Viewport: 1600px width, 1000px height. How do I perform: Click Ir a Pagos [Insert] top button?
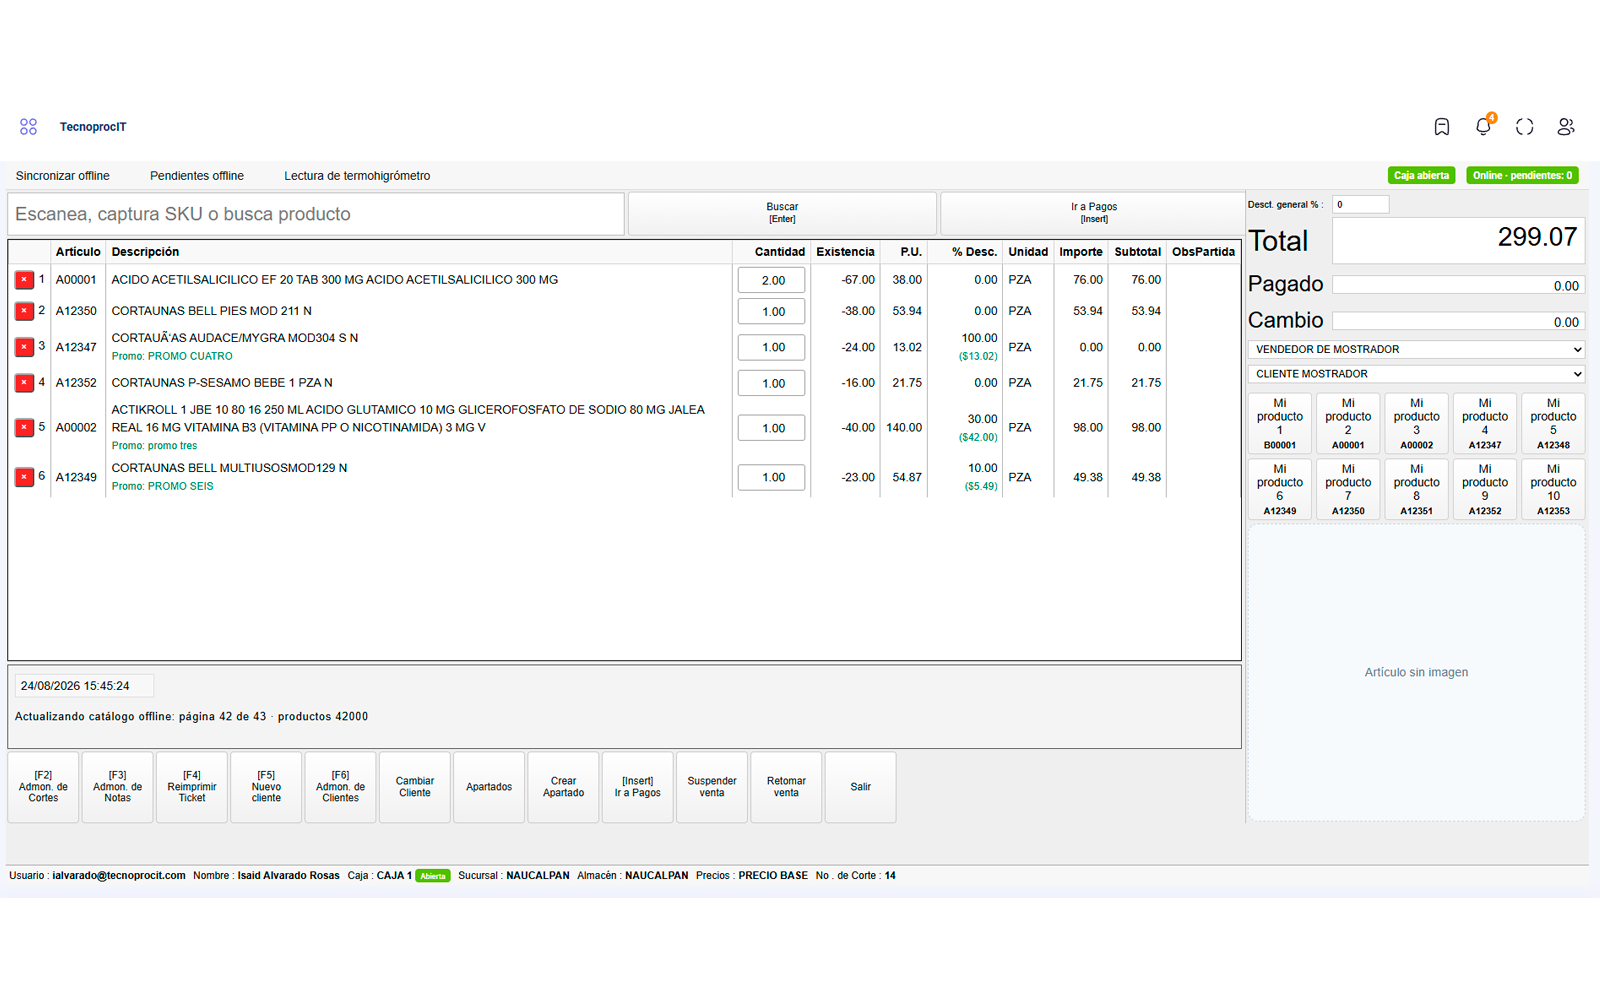click(x=1094, y=213)
